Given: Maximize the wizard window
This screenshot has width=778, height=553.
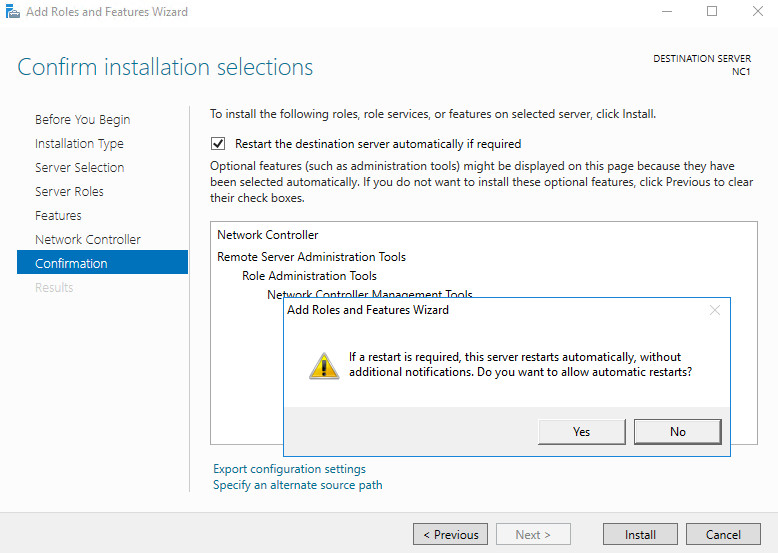Looking at the screenshot, I should pyautogui.click(x=712, y=11).
